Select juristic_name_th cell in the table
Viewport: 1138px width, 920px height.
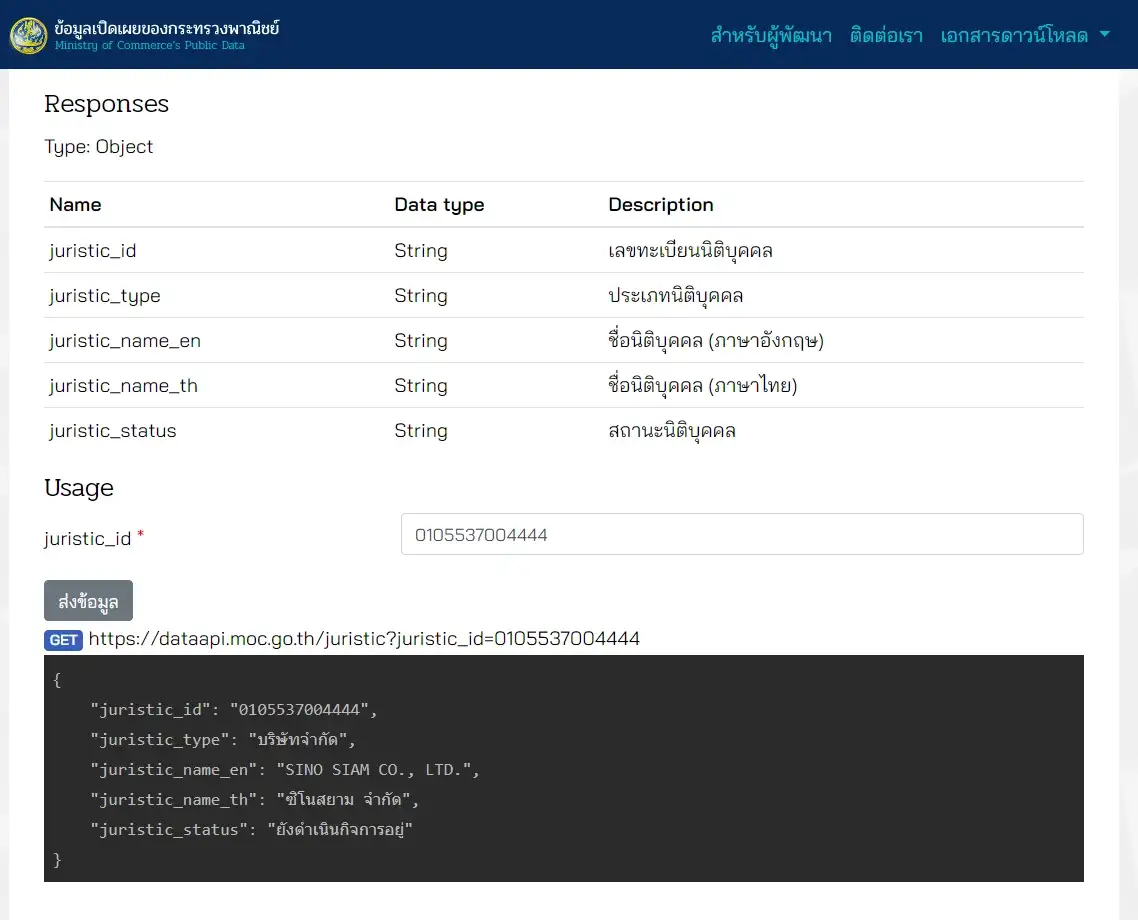click(x=123, y=386)
